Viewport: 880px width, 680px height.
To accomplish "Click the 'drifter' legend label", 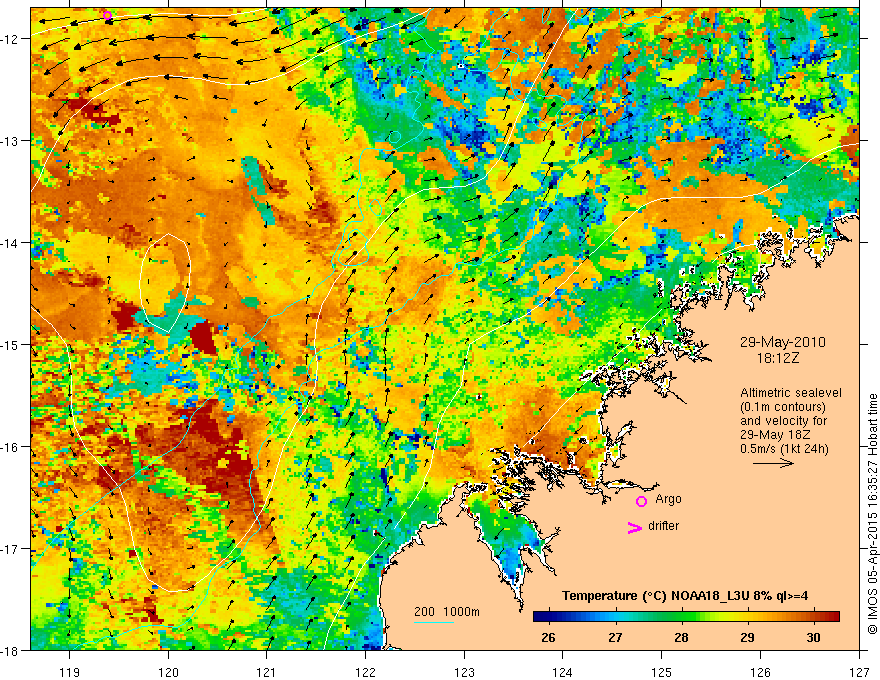I will (x=663, y=526).
